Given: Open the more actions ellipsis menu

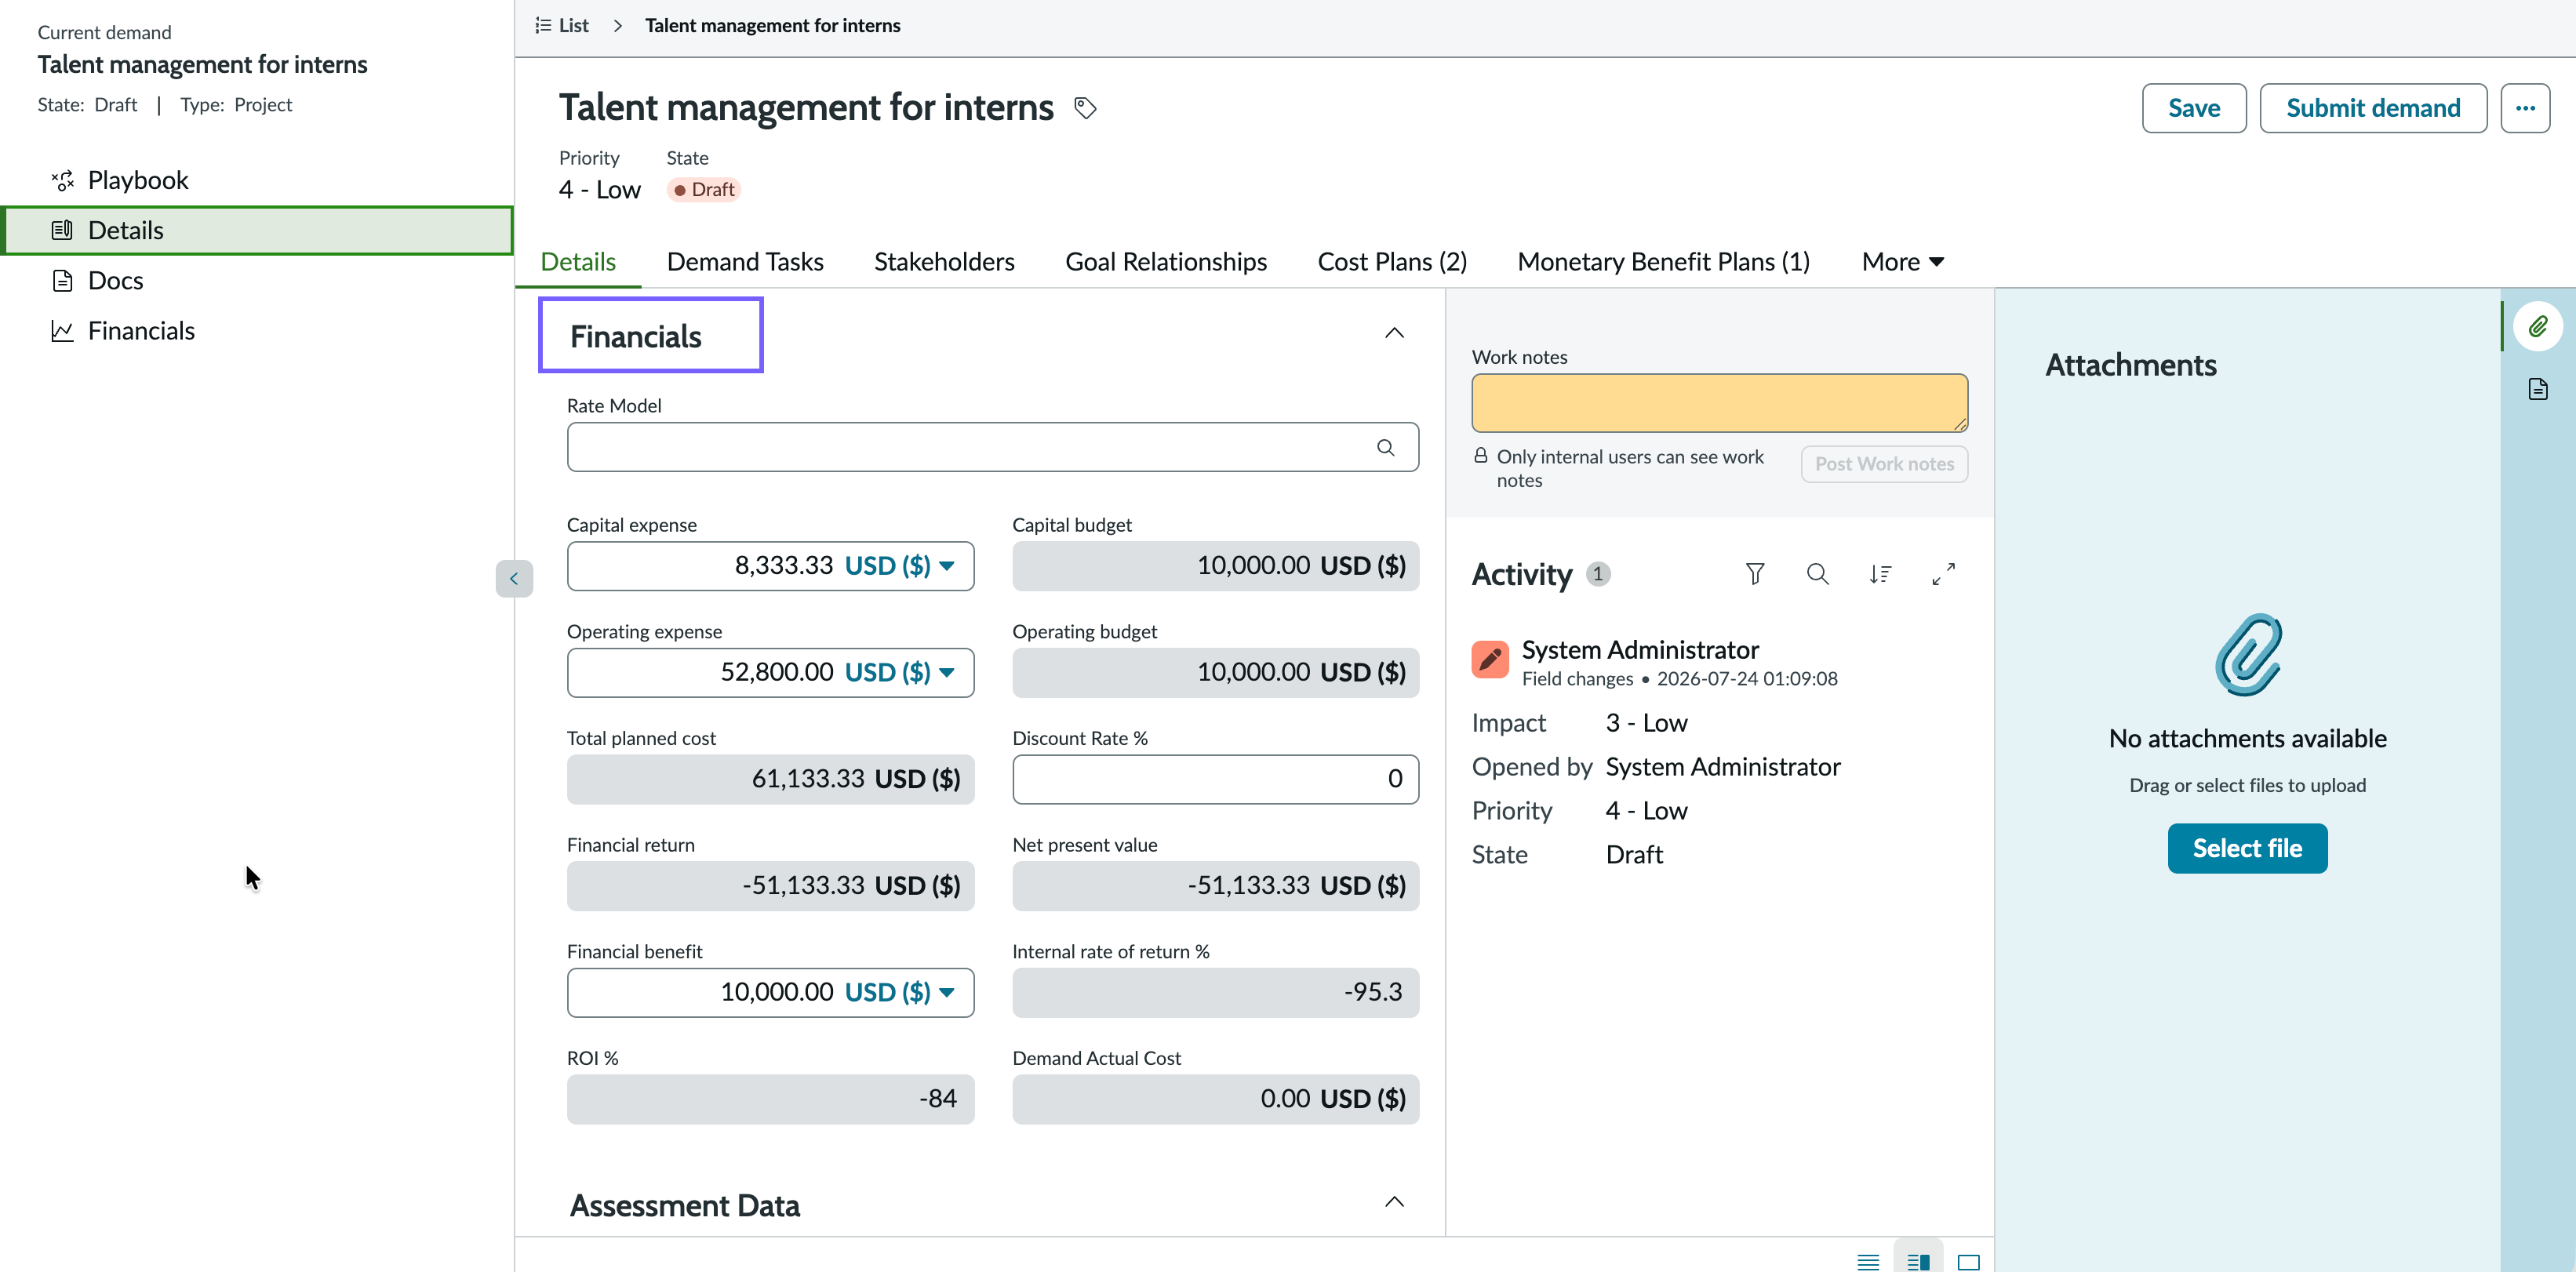Looking at the screenshot, I should [x=2524, y=108].
